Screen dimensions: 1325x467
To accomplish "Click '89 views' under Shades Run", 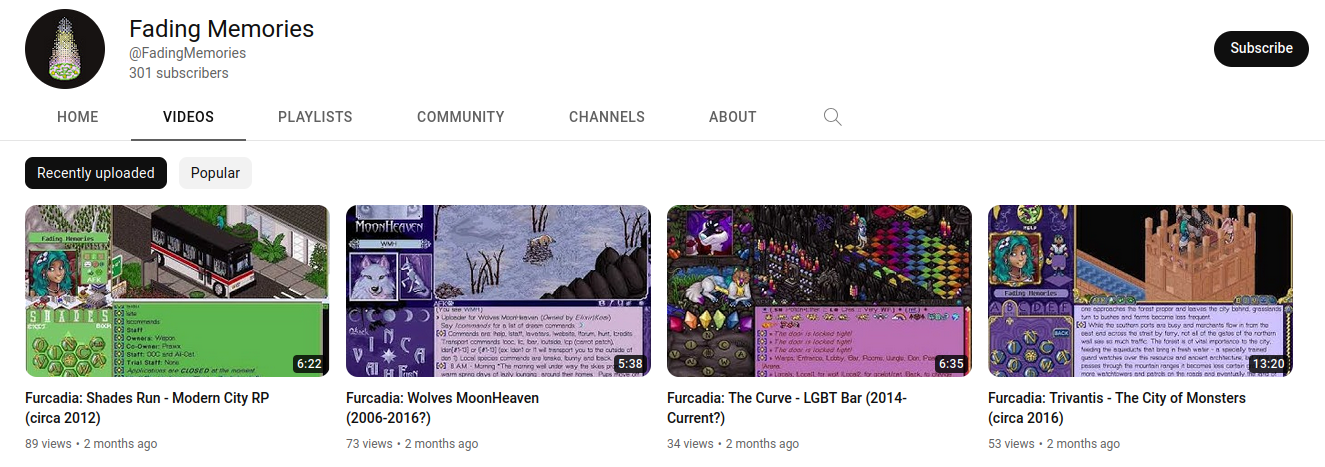I will [48, 444].
